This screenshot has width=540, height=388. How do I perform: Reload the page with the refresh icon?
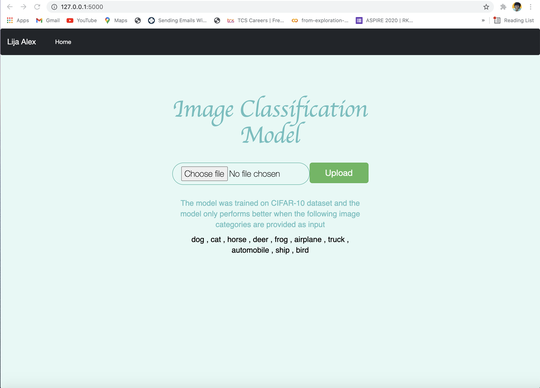coord(37,7)
